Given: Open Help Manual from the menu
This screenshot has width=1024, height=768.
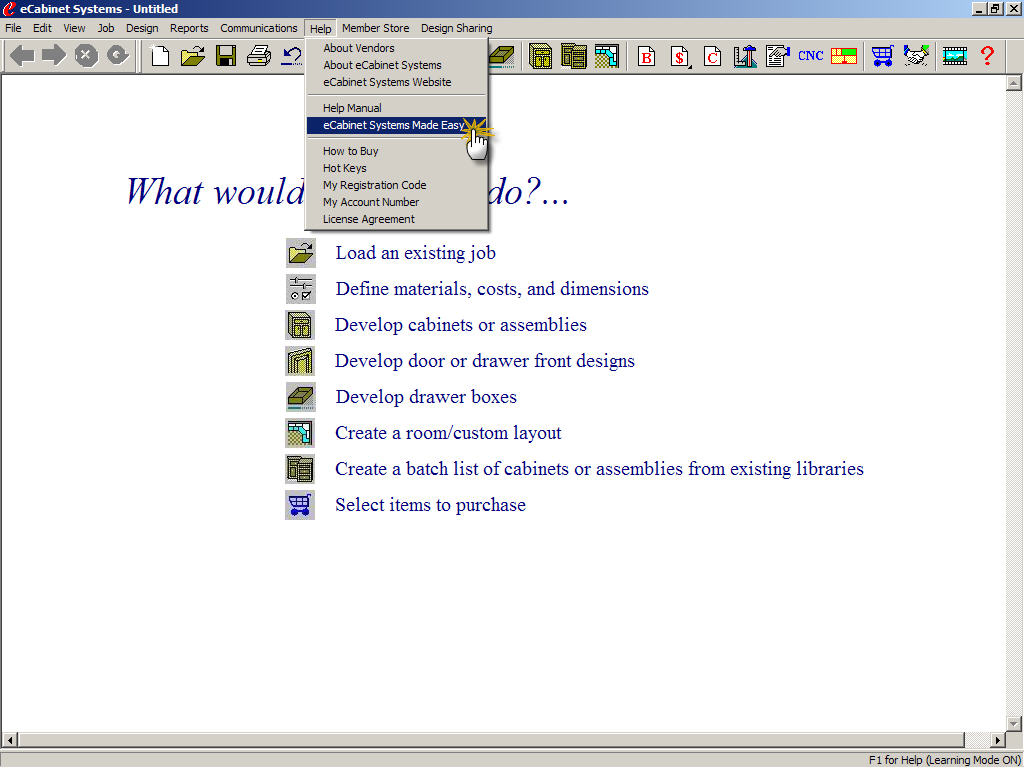Looking at the screenshot, I should pyautogui.click(x=396, y=108).
